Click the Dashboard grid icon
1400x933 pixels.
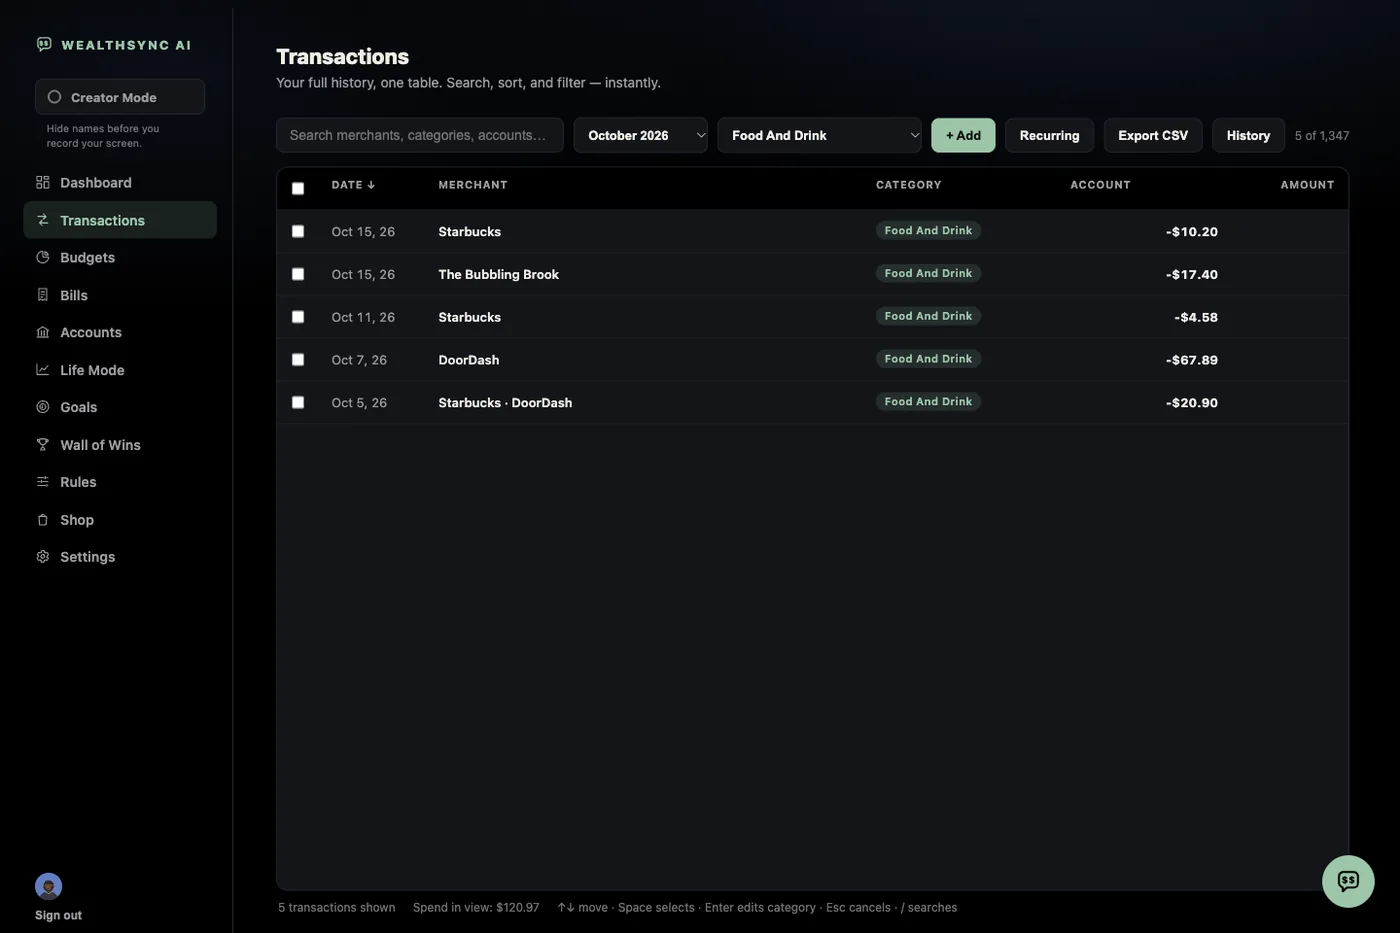click(43, 182)
